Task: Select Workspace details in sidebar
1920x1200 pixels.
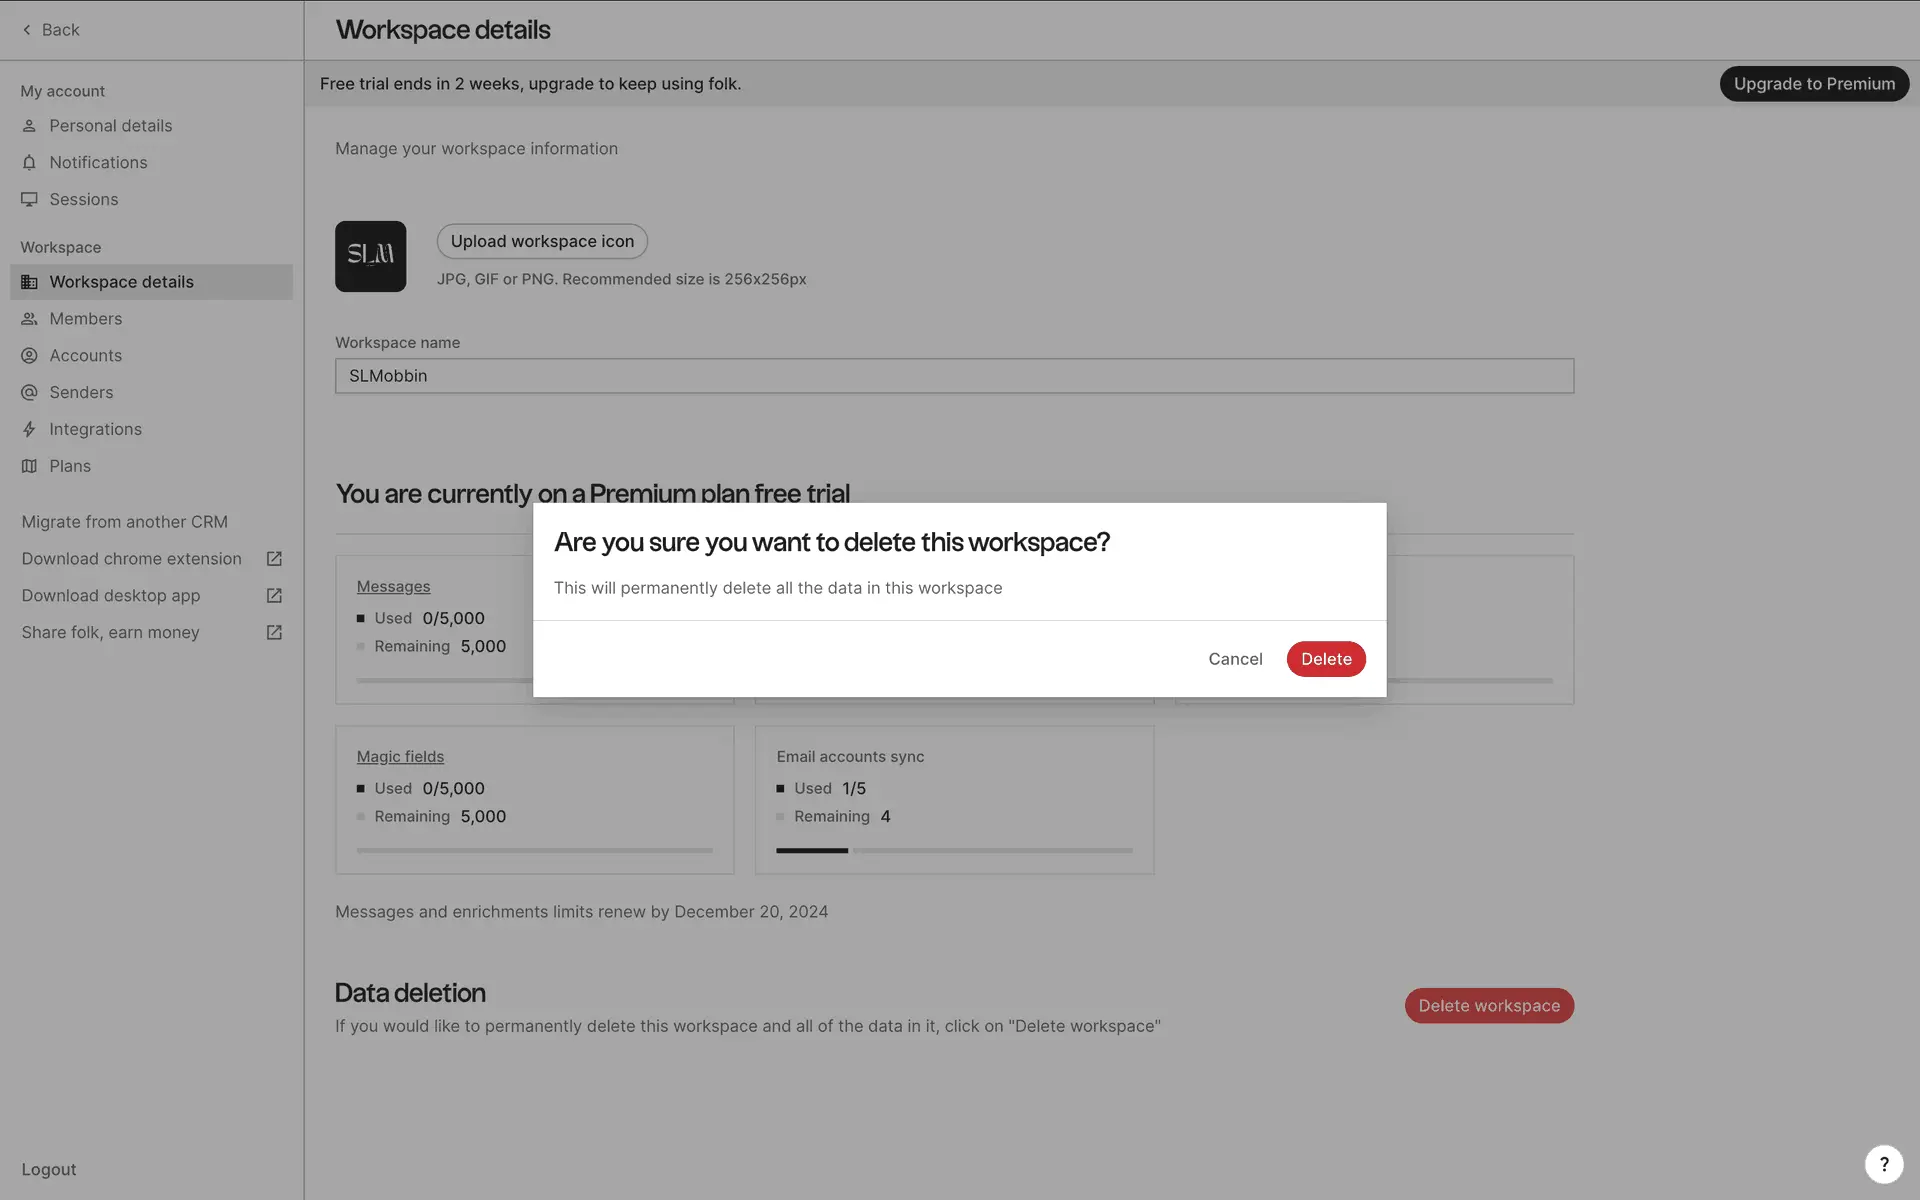Action: [x=121, y=282]
